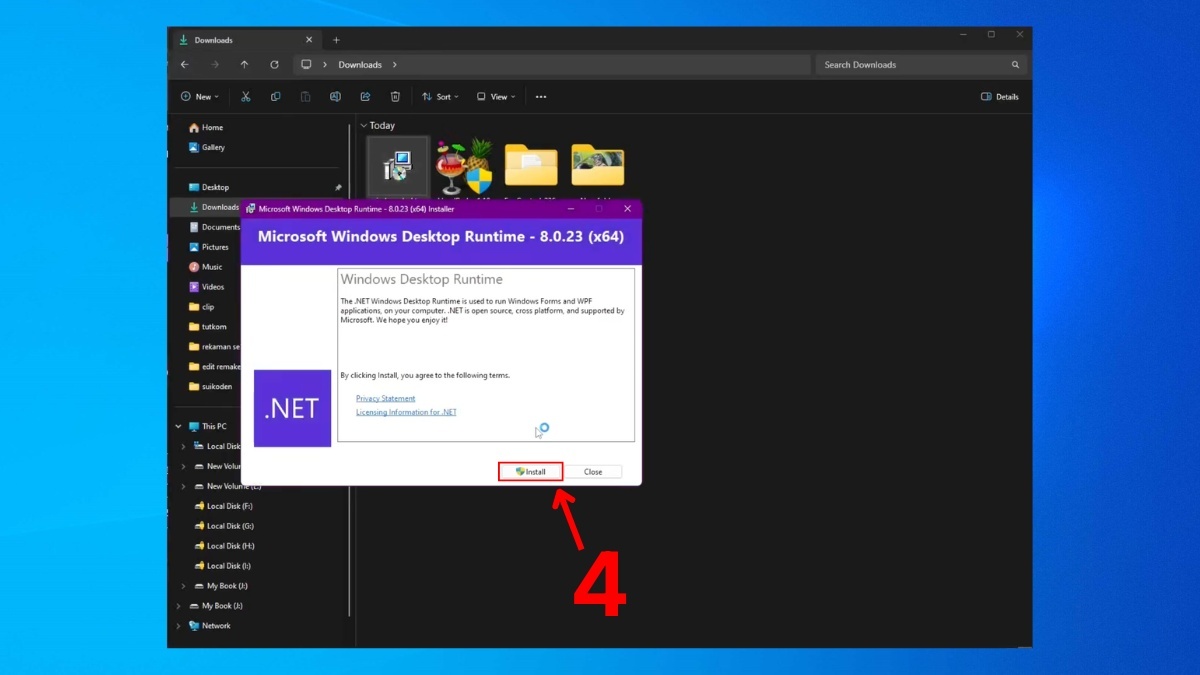
Task: Open the Privacy Statement link
Action: click(x=385, y=398)
